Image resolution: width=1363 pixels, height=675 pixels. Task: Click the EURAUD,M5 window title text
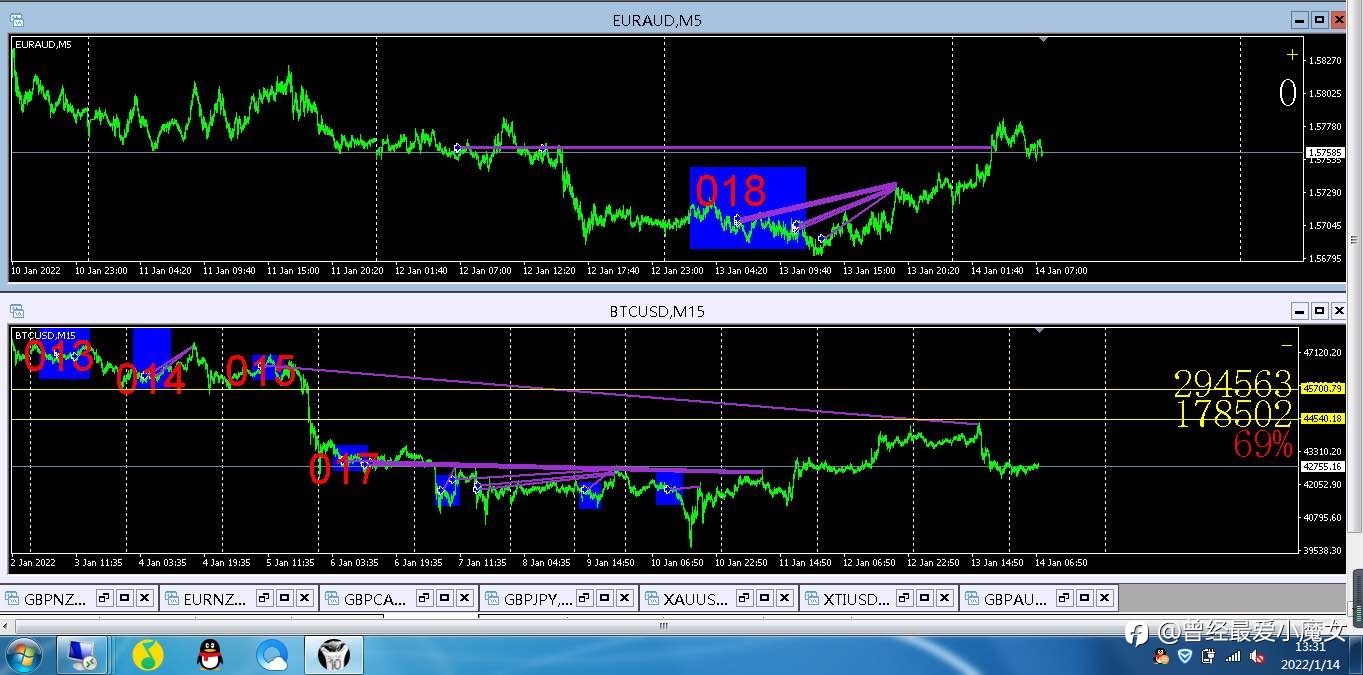(657, 20)
